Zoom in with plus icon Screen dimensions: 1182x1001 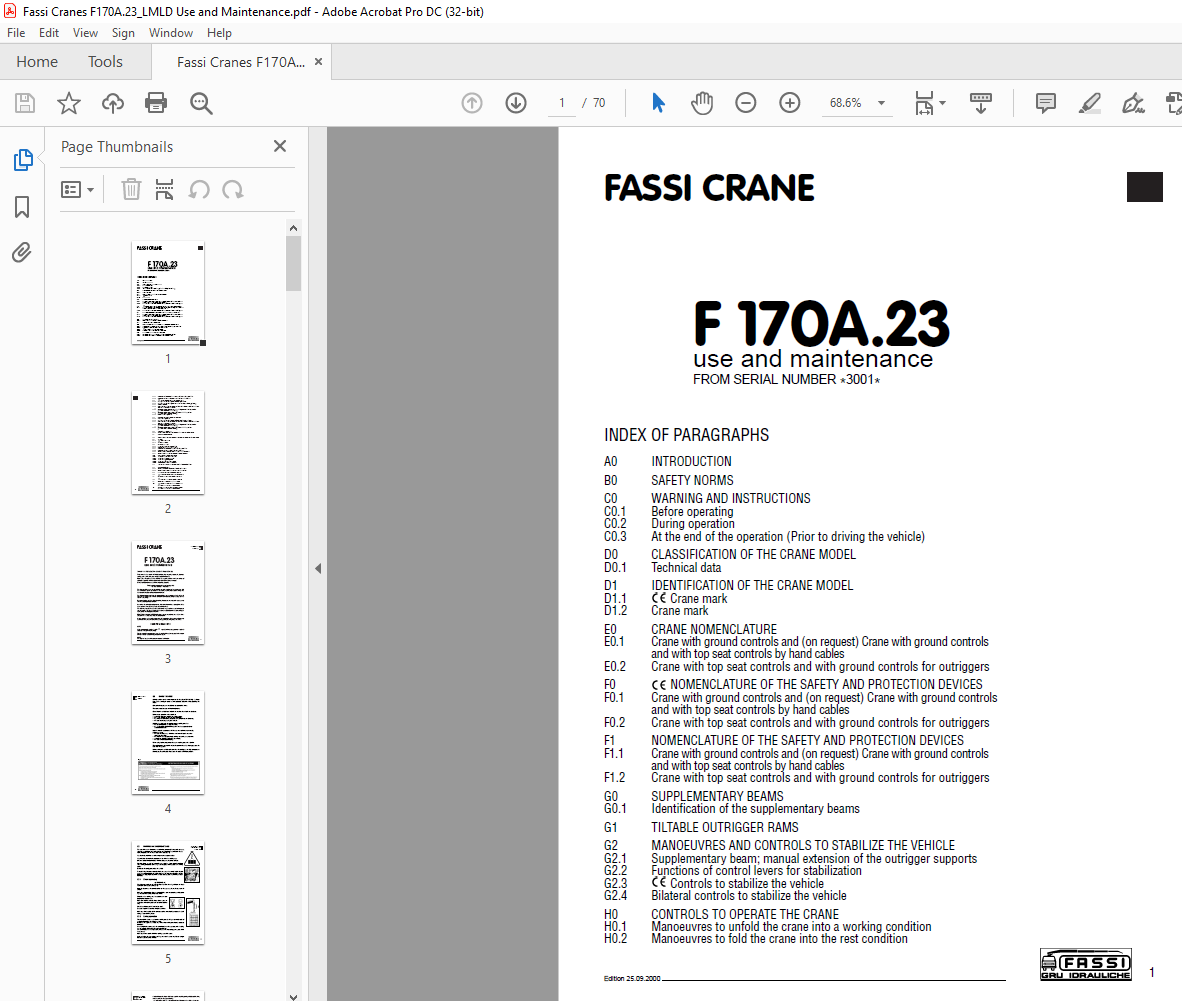[x=789, y=103]
